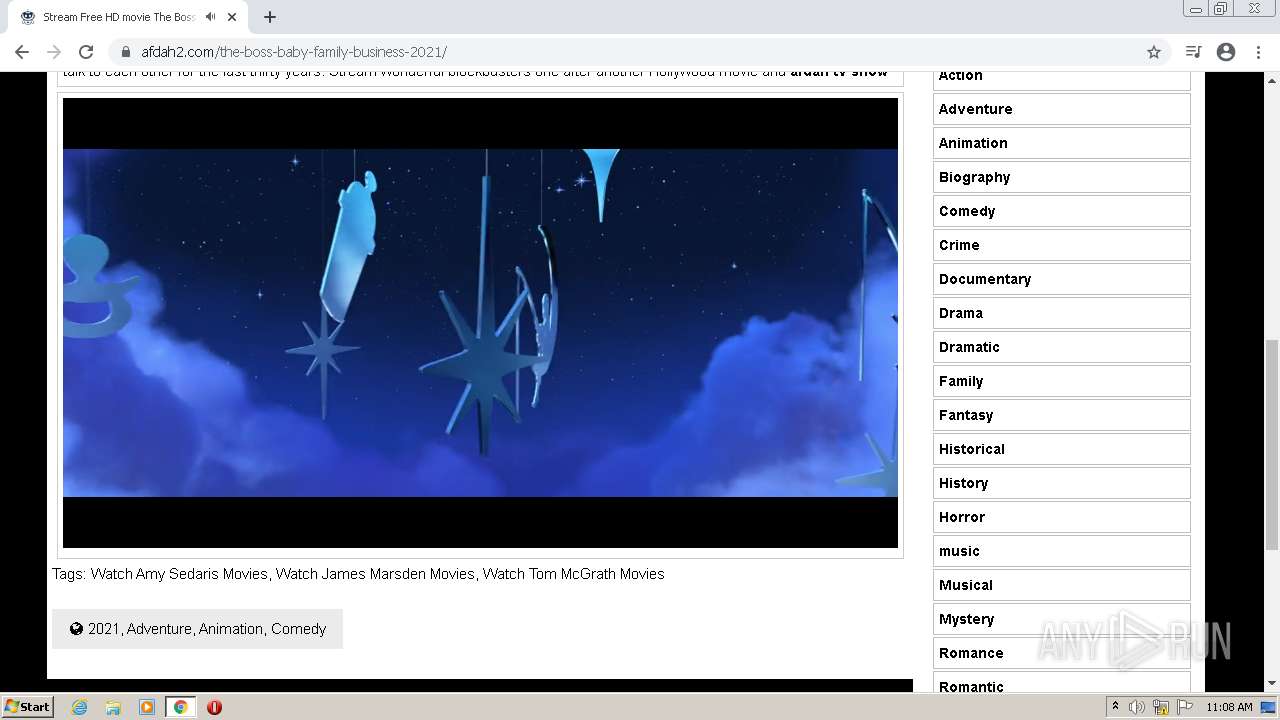Open the Chrome profile icon
1280x720 pixels.
coord(1226,52)
